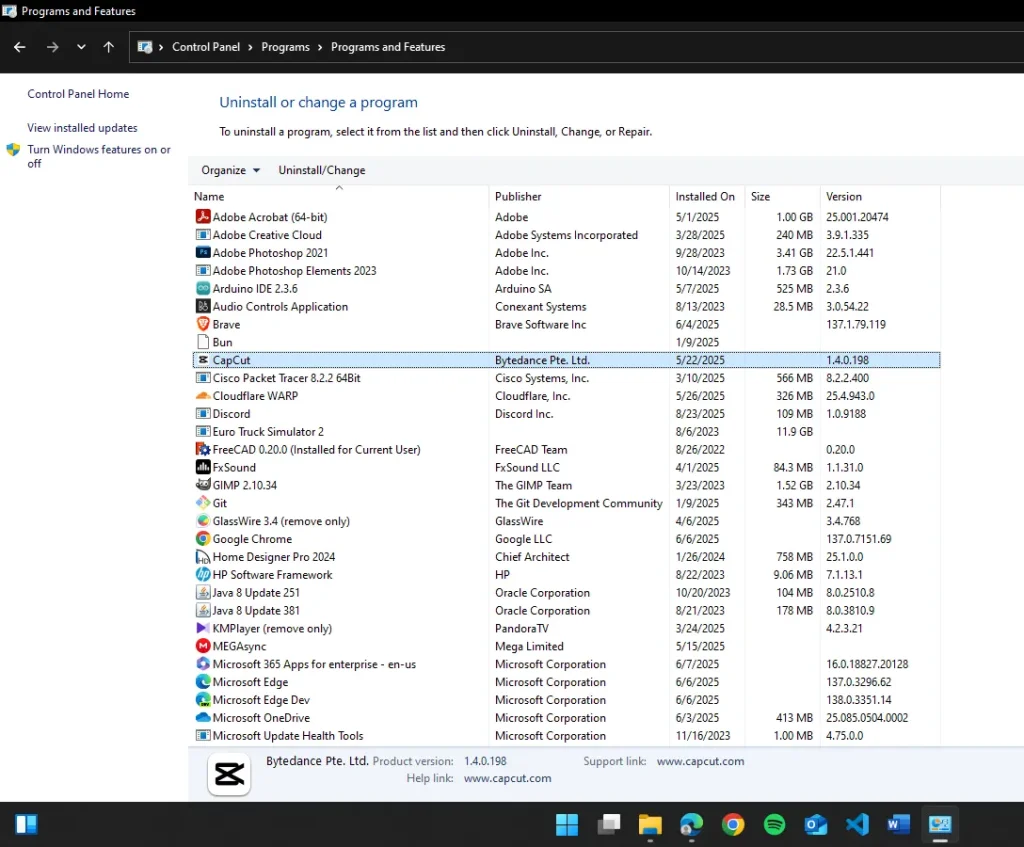This screenshot has height=847, width=1024.
Task: Click the Audio Controls Application icon
Action: 203,306
